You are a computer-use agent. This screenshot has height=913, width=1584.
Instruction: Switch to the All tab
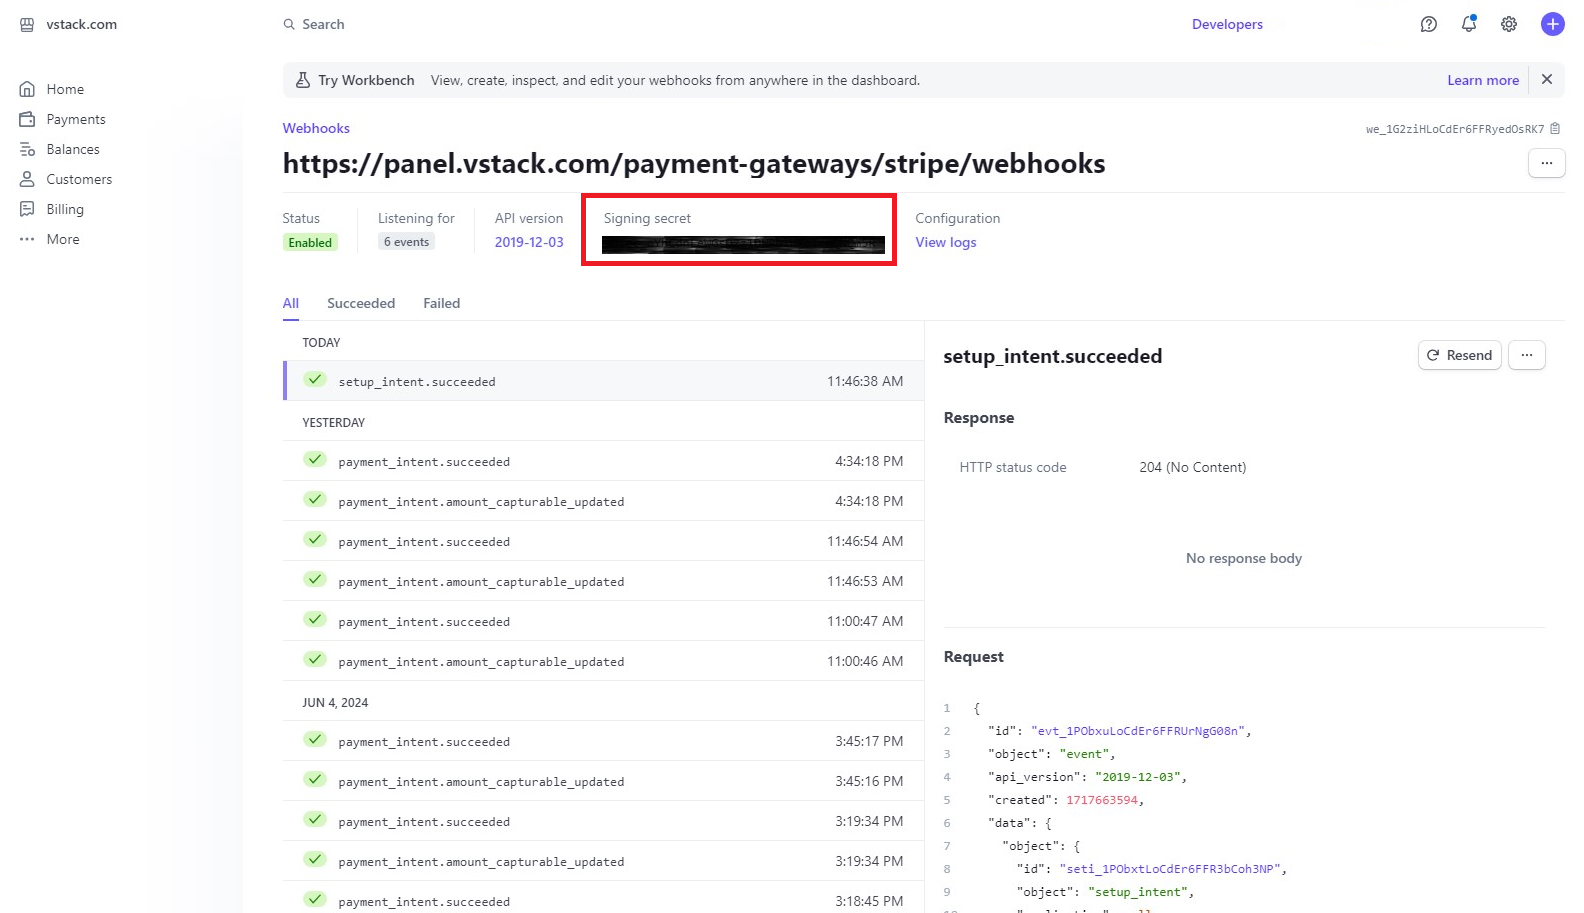point(291,303)
